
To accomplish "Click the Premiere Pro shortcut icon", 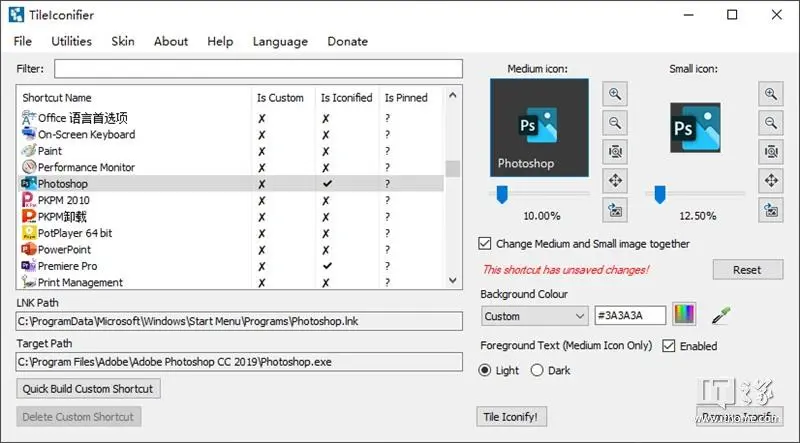I will pos(29,265).
